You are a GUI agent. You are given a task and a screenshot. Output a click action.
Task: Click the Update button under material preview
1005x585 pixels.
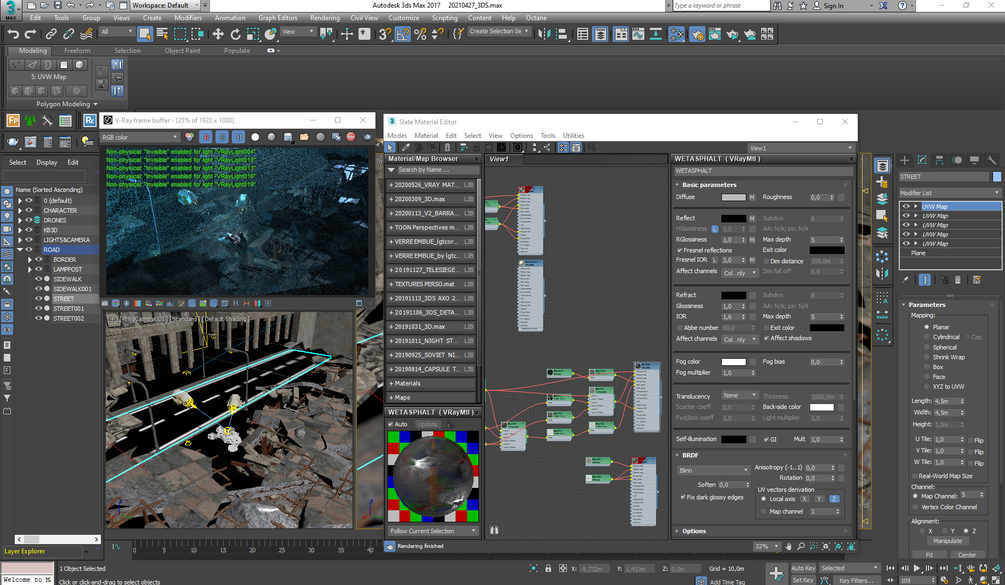pos(427,424)
